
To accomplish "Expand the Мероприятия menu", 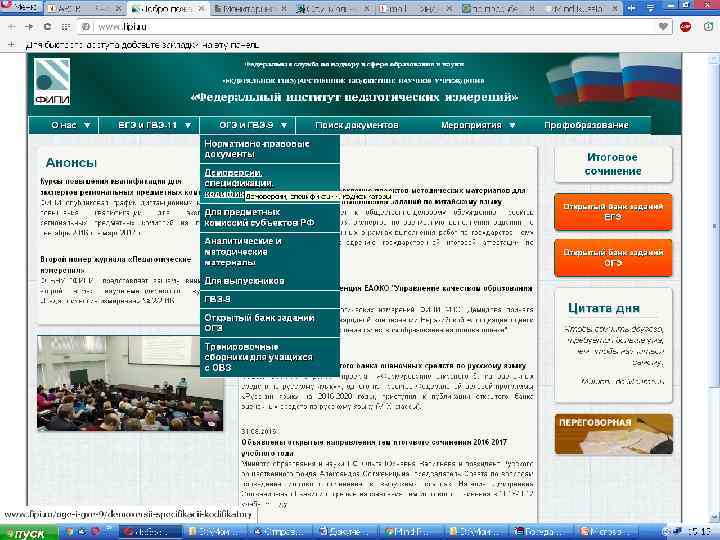I will point(478,125).
